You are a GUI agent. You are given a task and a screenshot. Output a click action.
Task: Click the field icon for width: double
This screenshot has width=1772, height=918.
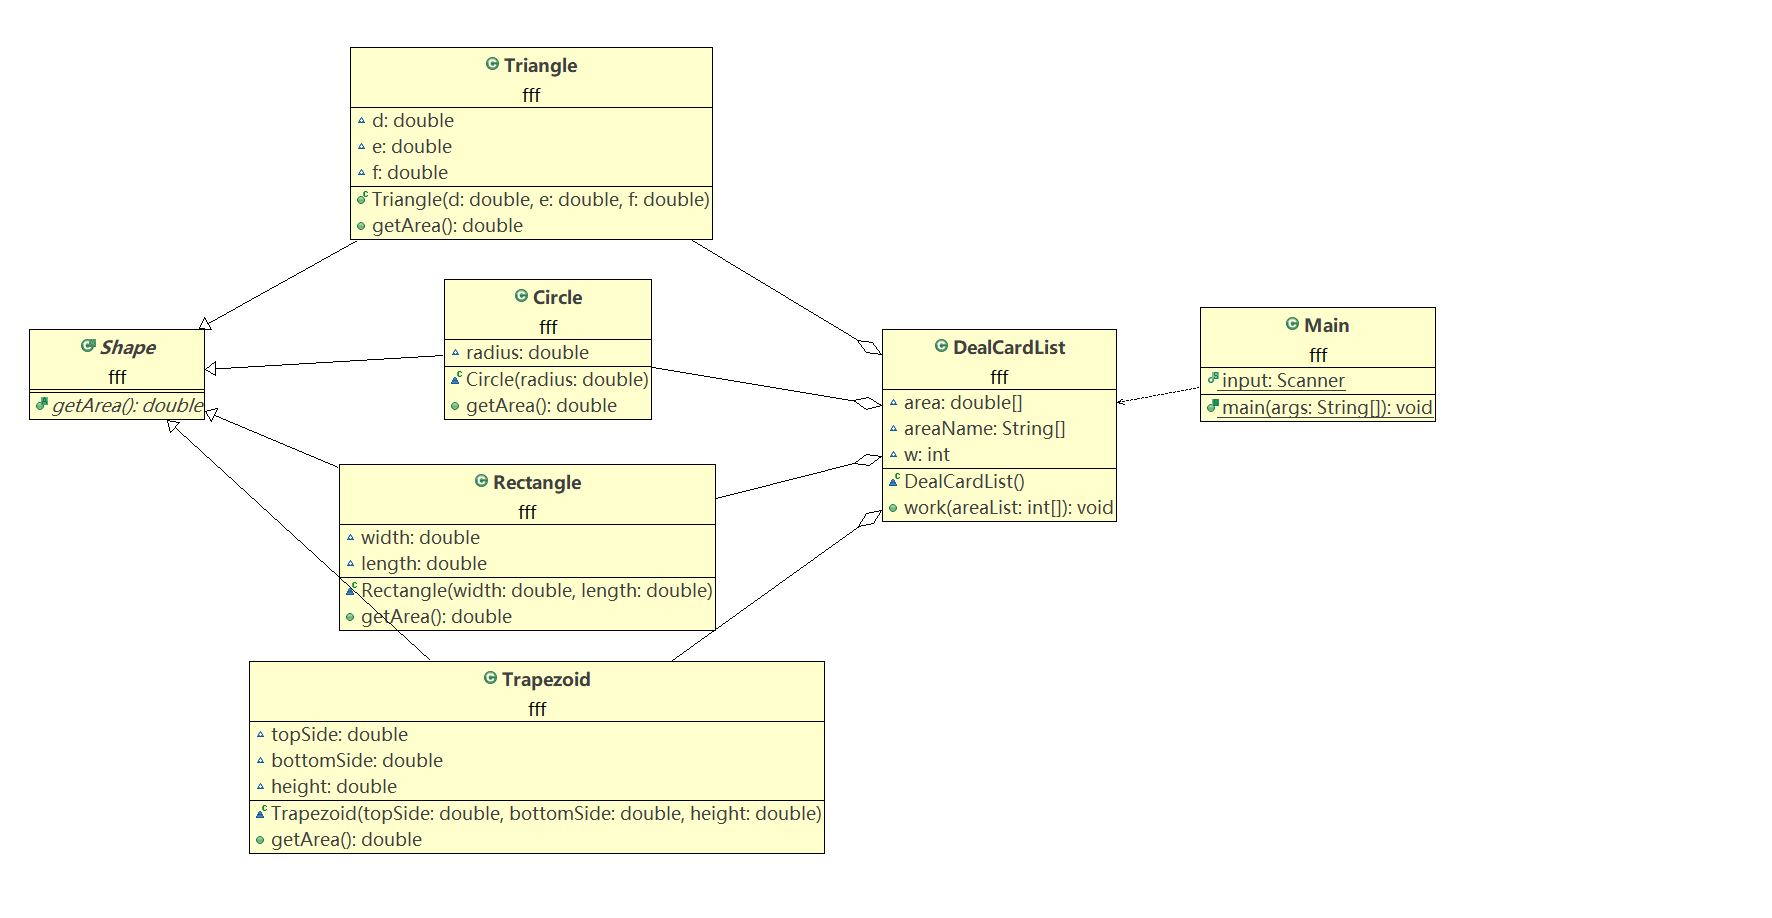pyautogui.click(x=350, y=538)
